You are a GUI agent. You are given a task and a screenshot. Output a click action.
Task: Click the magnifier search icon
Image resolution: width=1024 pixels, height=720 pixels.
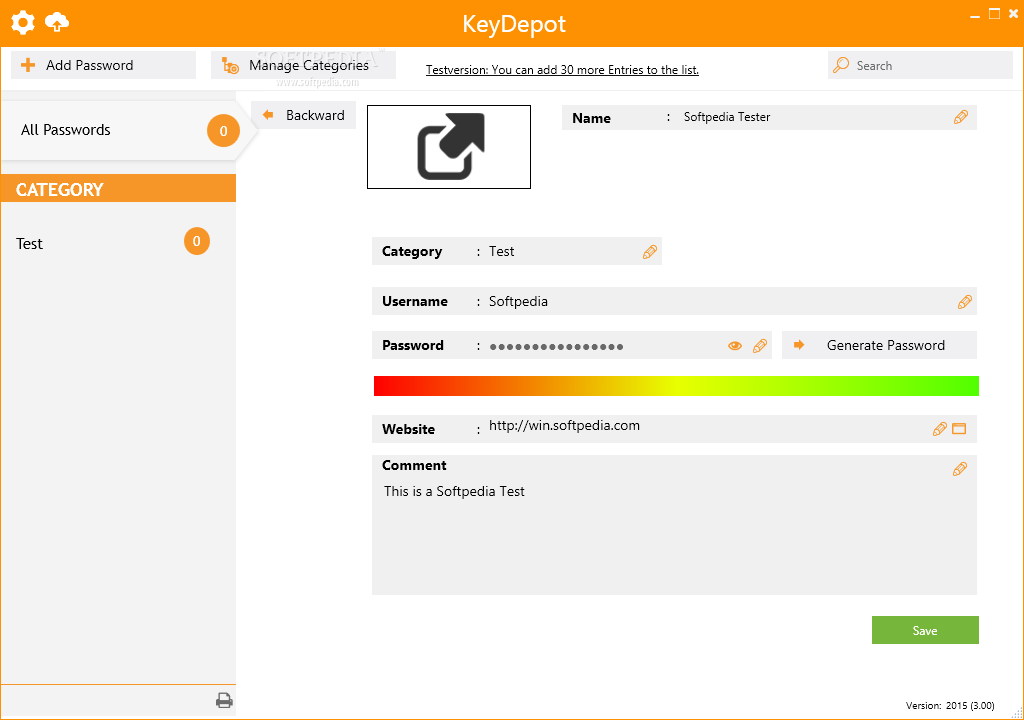pos(841,65)
